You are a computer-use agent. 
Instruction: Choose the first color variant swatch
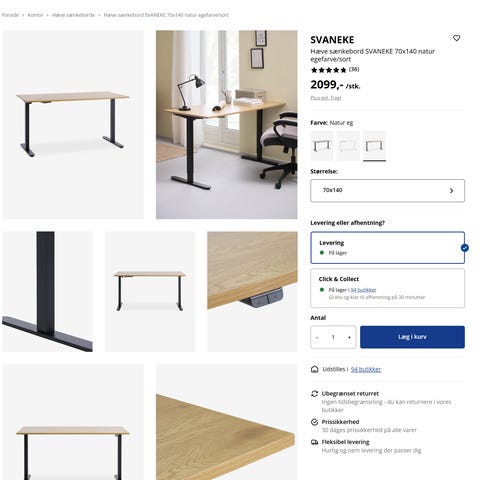[x=322, y=146]
